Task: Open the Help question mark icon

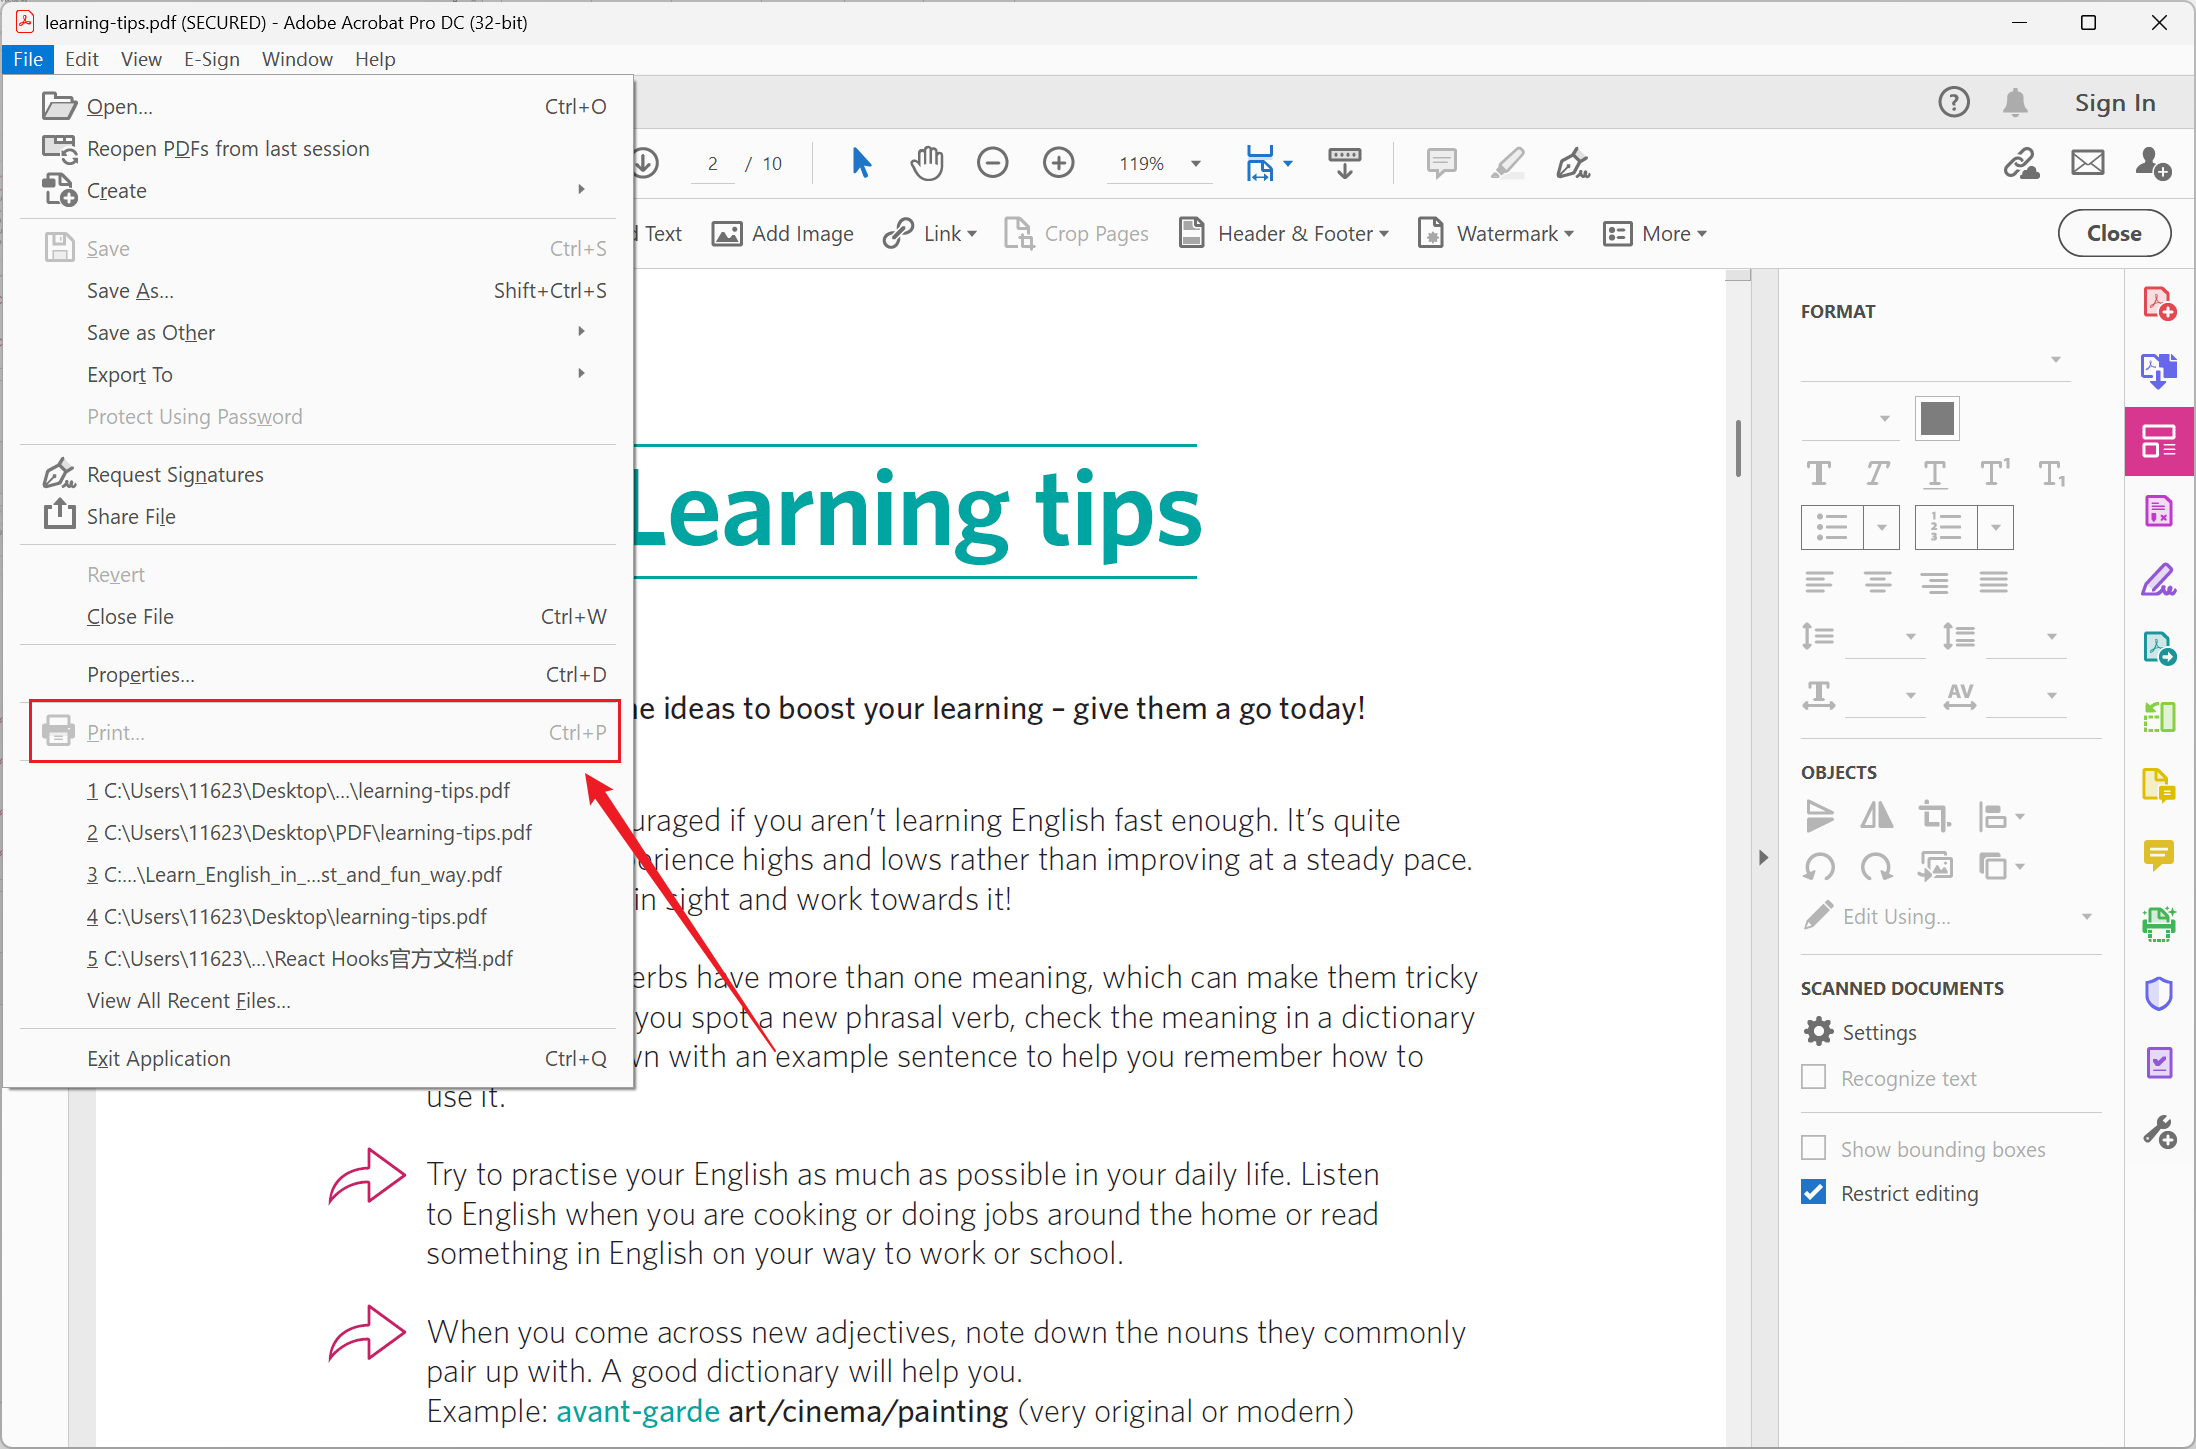Action: [x=1953, y=102]
